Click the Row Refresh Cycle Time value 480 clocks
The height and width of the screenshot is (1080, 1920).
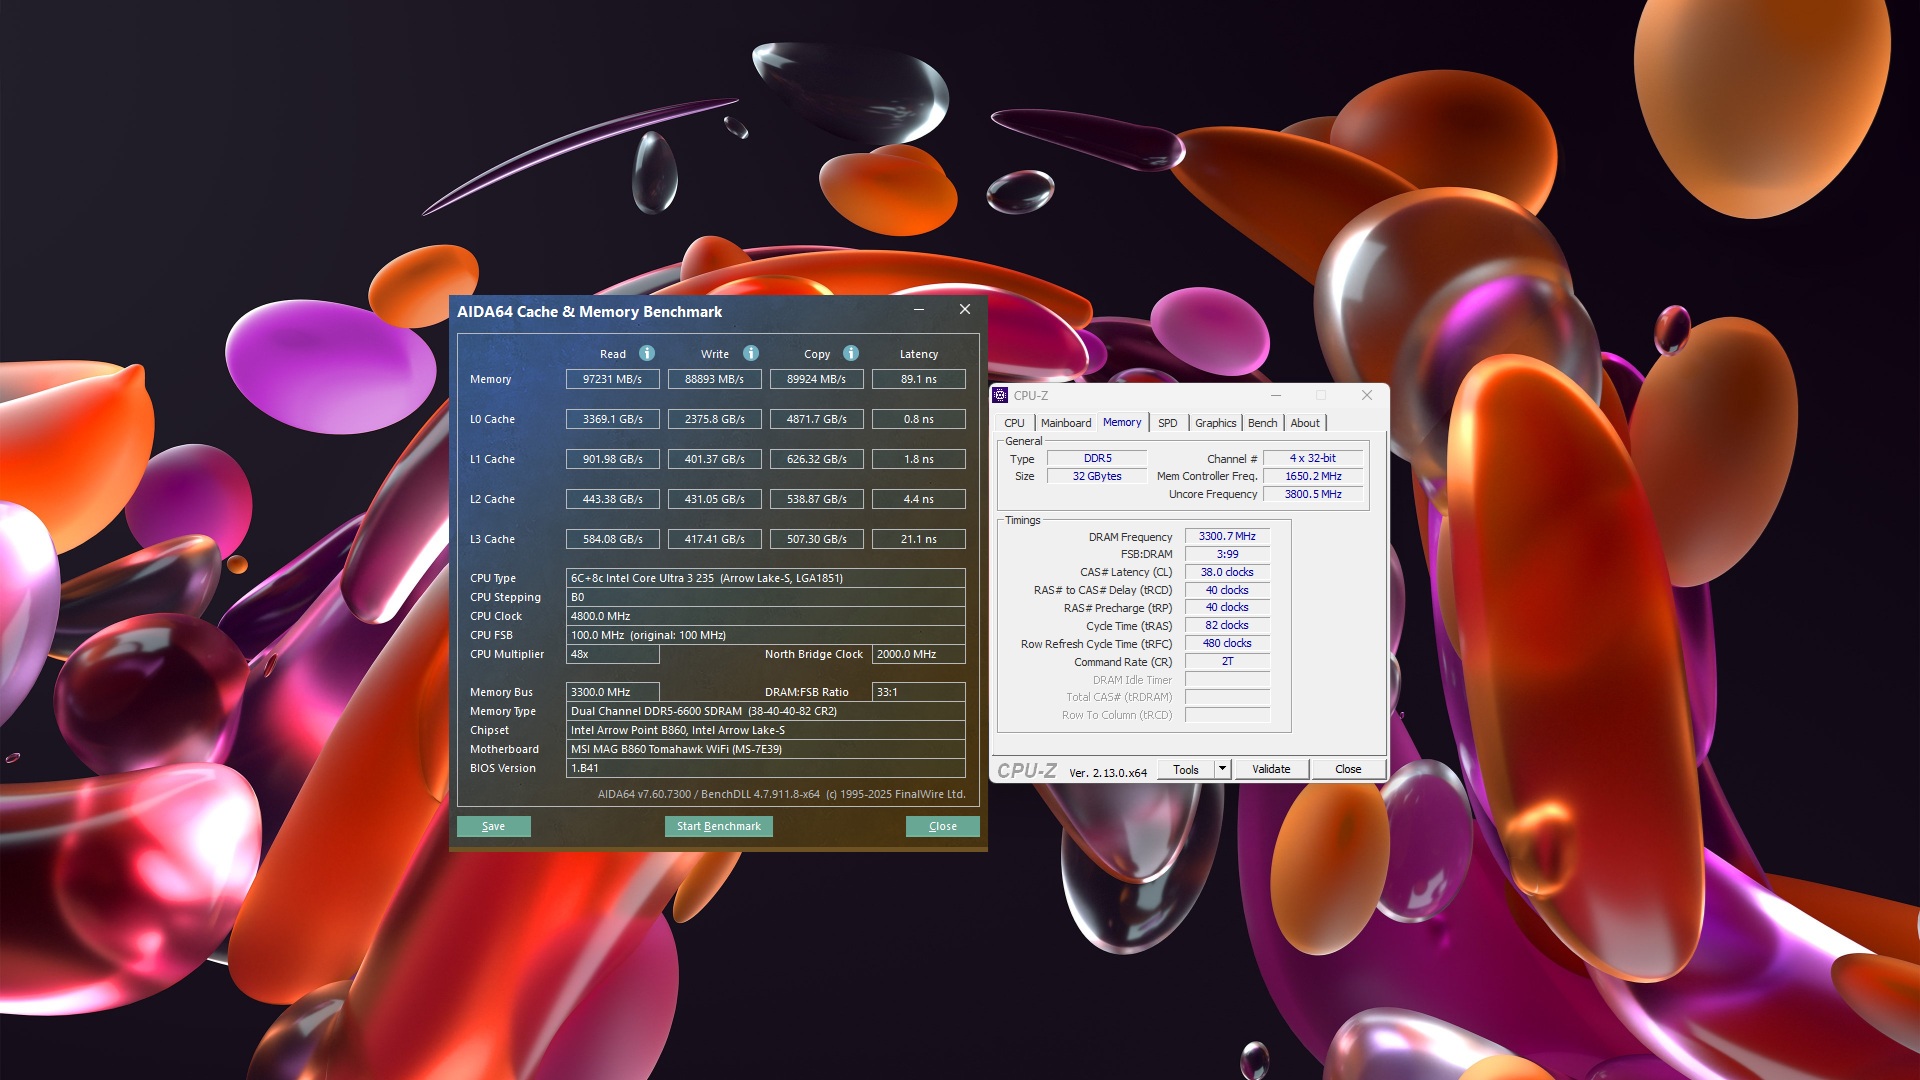coord(1227,643)
